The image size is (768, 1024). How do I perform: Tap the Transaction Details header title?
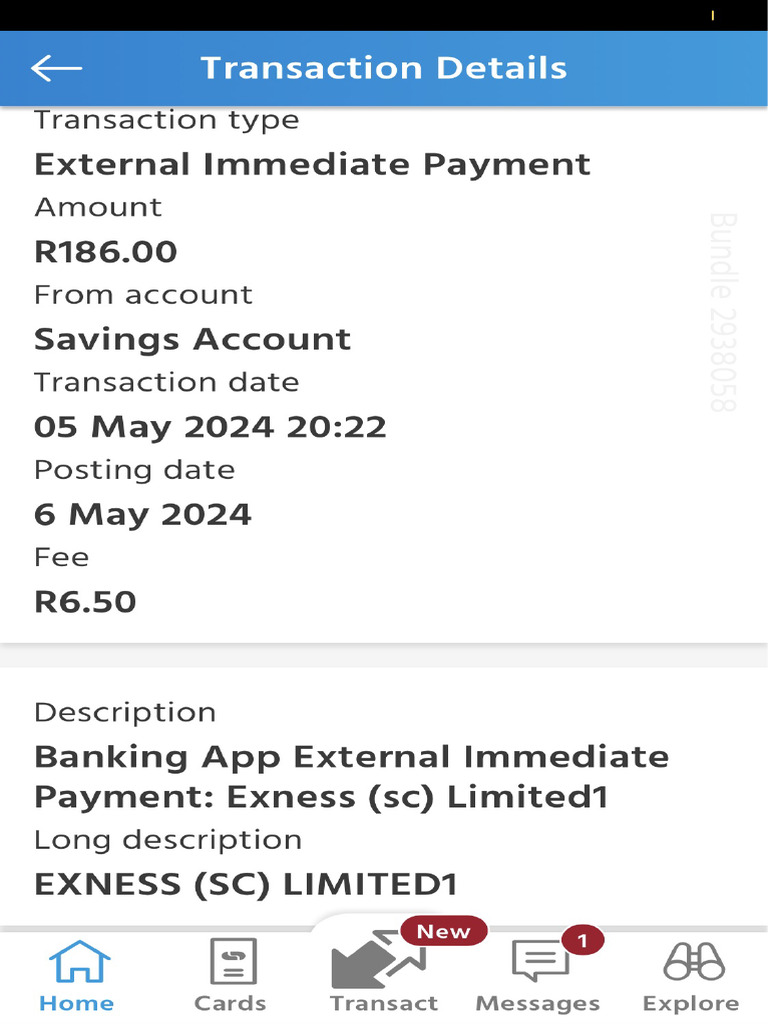383,68
